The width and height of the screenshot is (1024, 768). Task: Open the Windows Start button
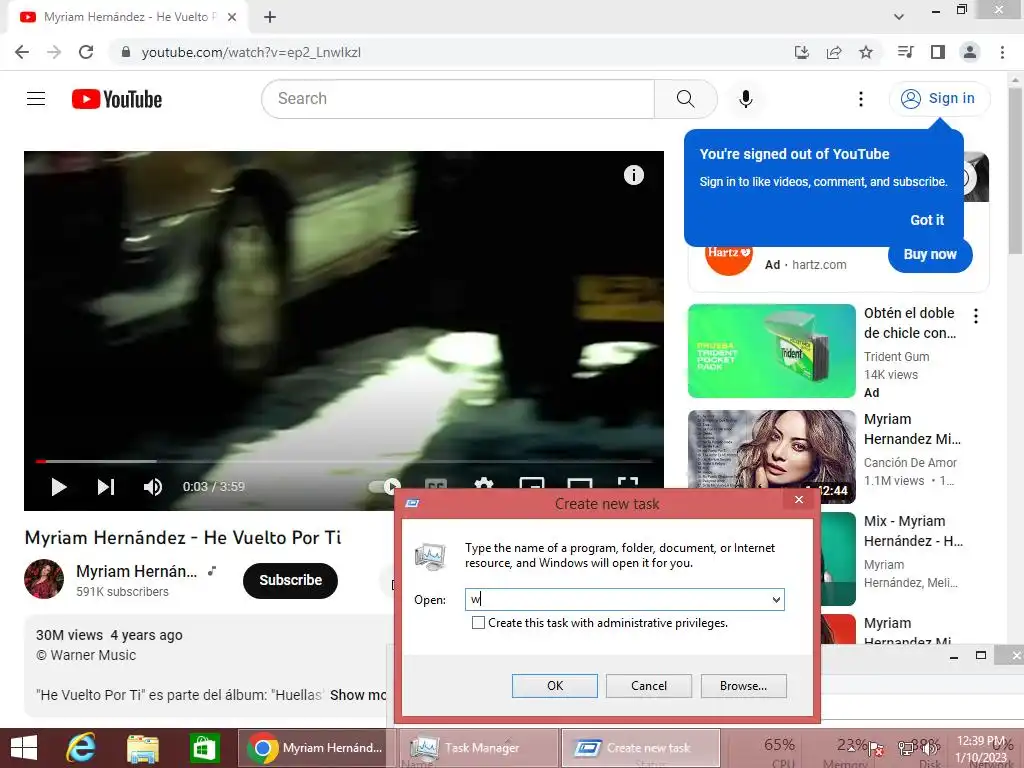pyautogui.click(x=24, y=748)
